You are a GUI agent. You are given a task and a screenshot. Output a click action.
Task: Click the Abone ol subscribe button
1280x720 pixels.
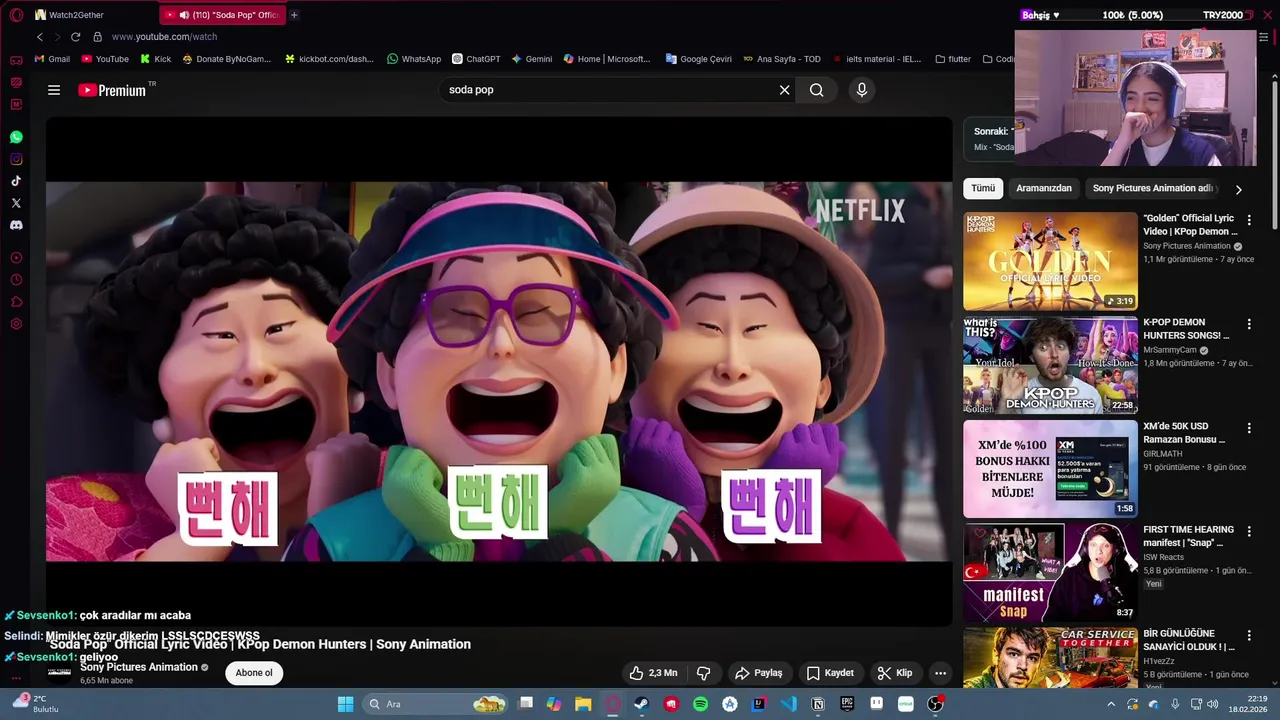[x=254, y=673]
